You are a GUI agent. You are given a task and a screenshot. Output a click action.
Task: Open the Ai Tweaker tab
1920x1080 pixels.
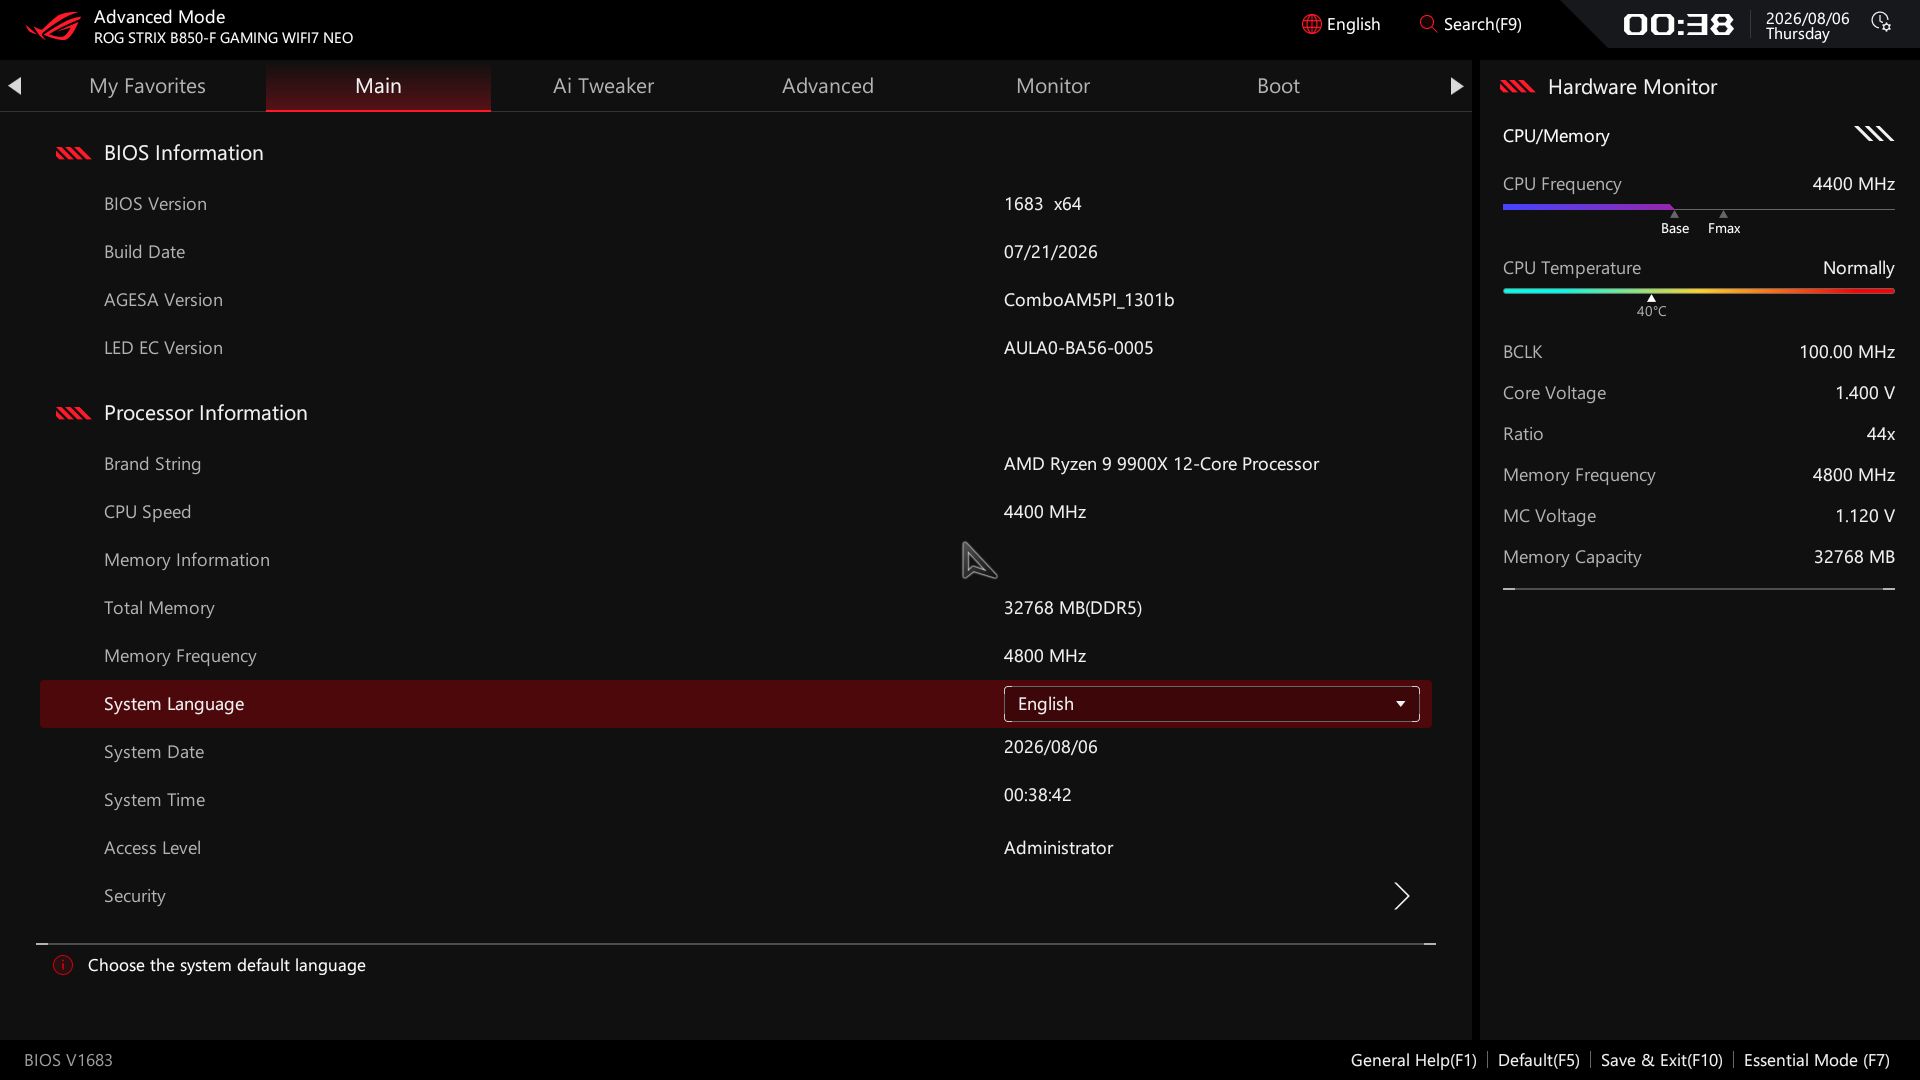(603, 86)
